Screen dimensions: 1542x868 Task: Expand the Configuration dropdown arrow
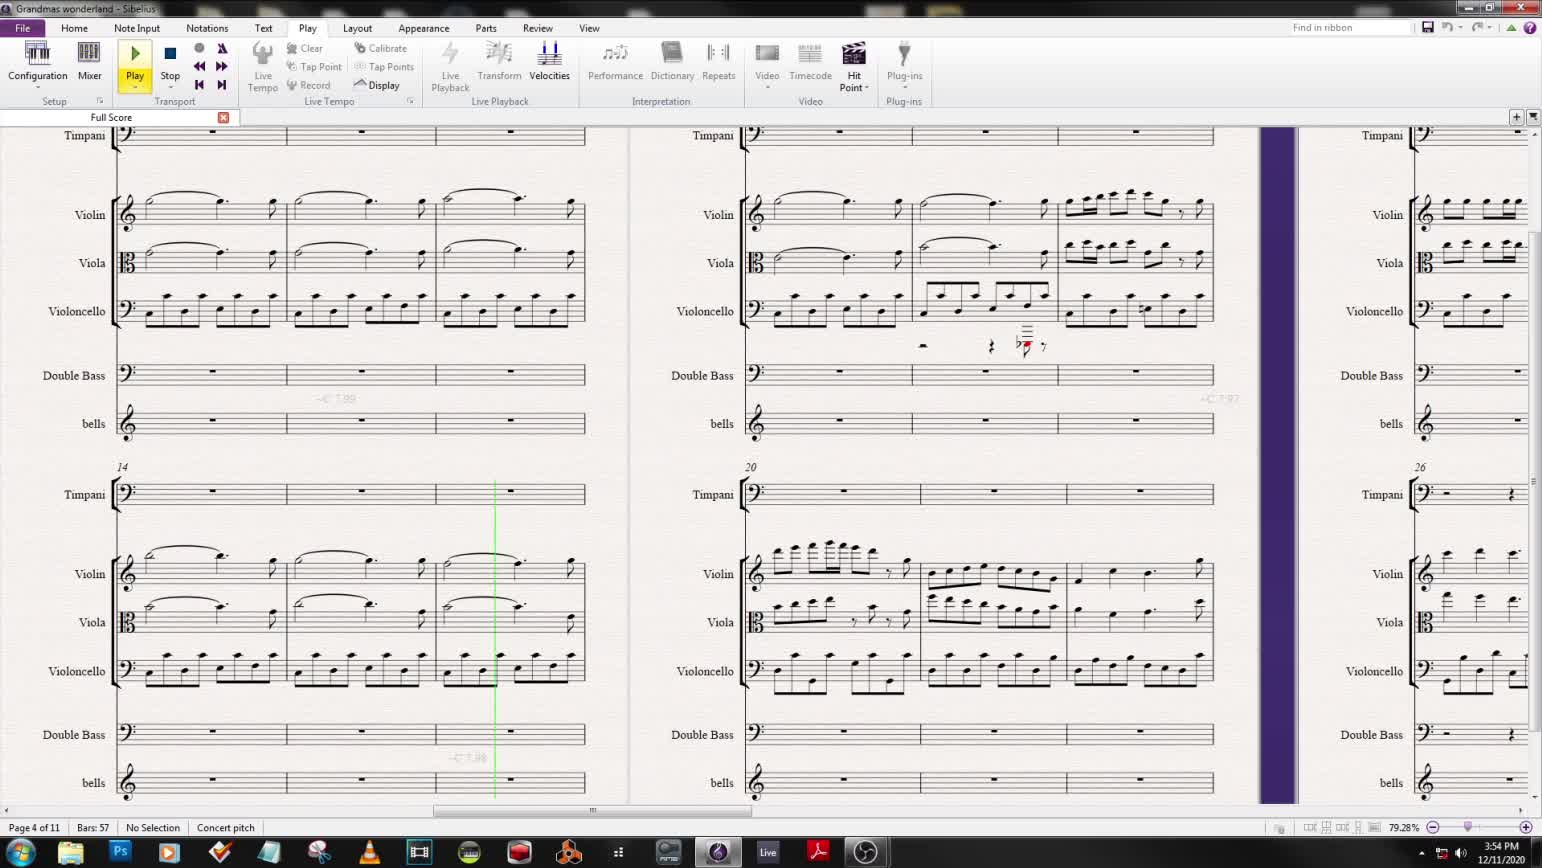pyautogui.click(x=38, y=87)
